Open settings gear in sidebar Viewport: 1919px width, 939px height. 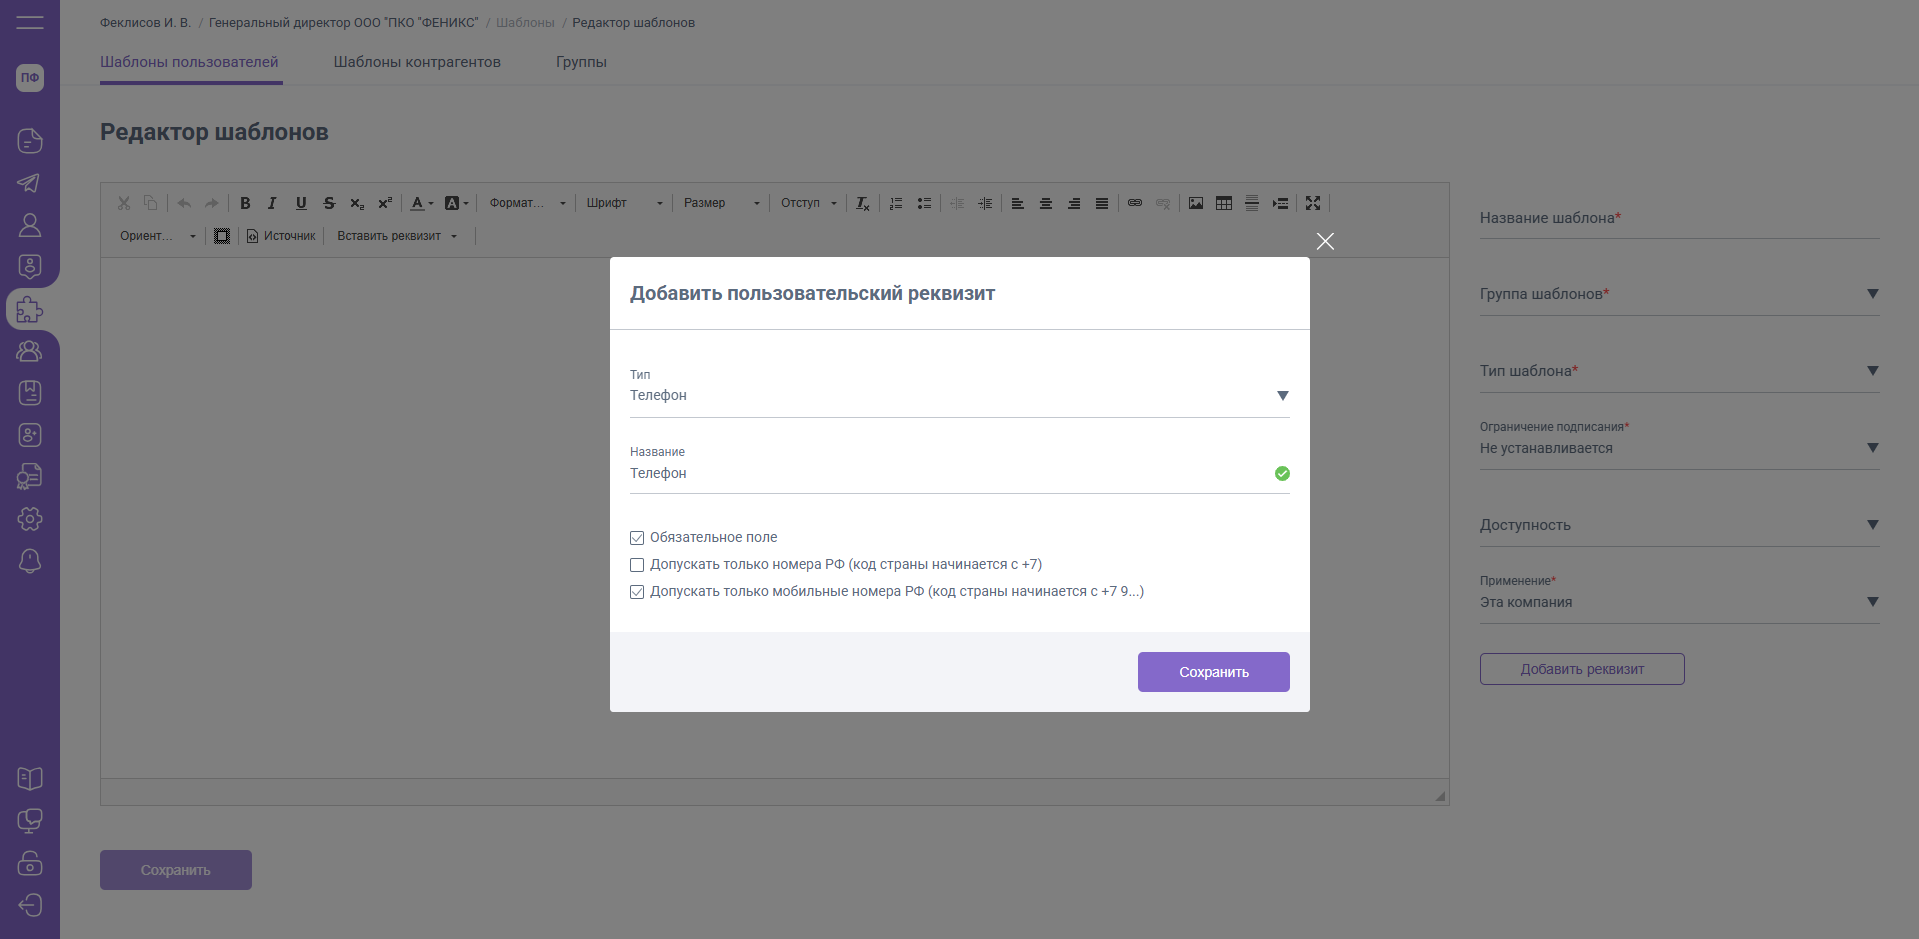tap(30, 519)
